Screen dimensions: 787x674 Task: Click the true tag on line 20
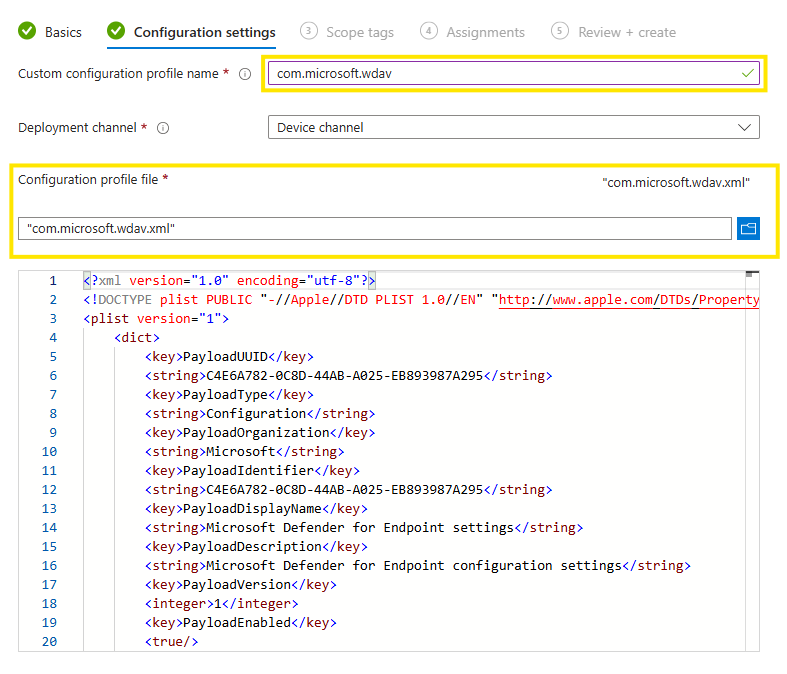pos(172,642)
